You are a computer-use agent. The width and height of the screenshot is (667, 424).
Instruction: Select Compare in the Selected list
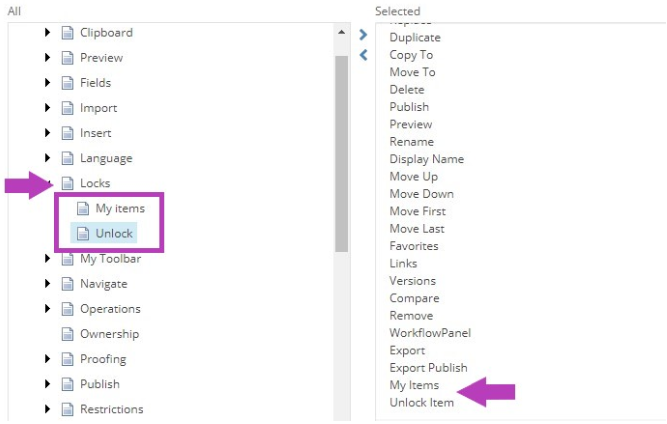[x=414, y=299]
